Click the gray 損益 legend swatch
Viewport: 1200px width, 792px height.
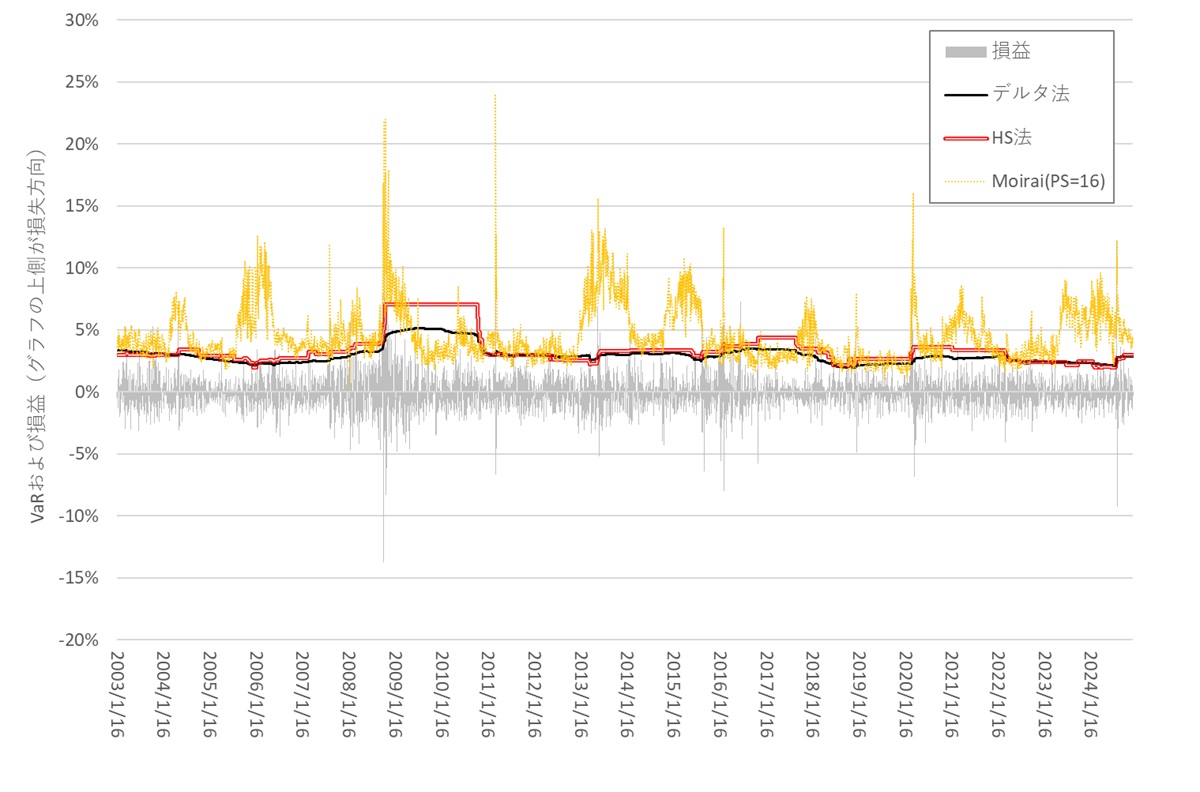pyautogui.click(x=963, y=52)
